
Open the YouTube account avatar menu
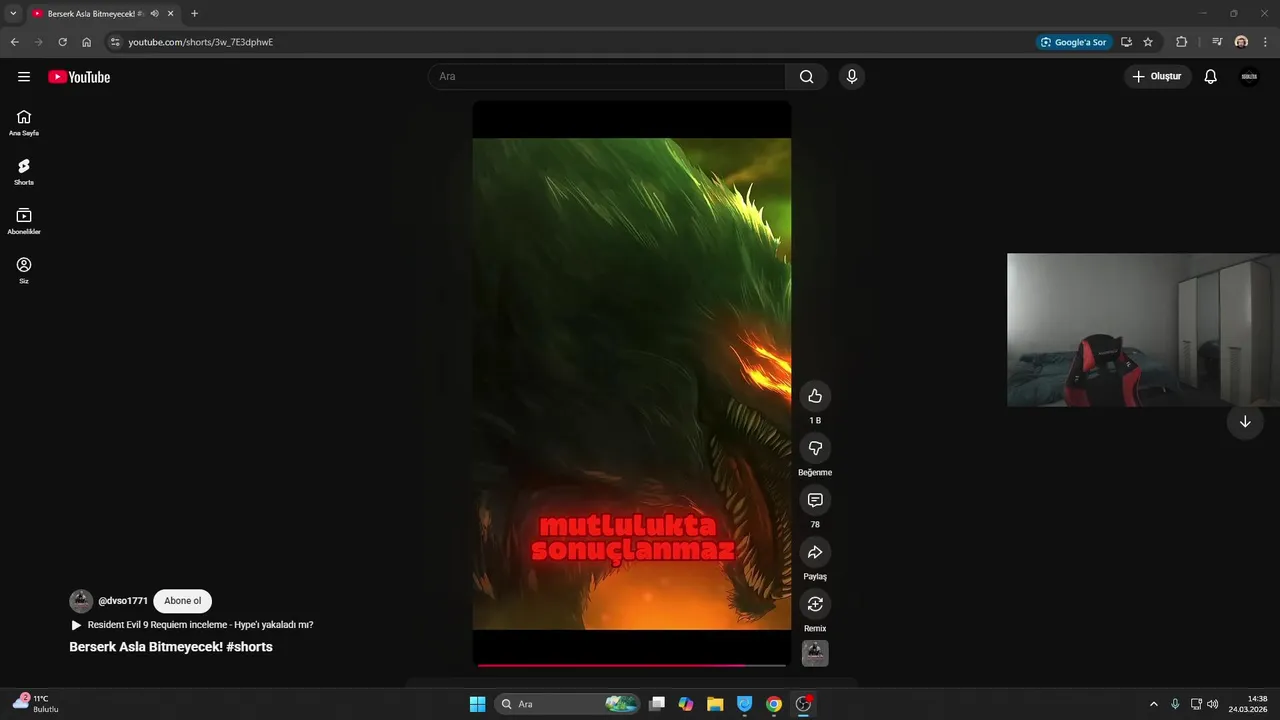[1249, 77]
